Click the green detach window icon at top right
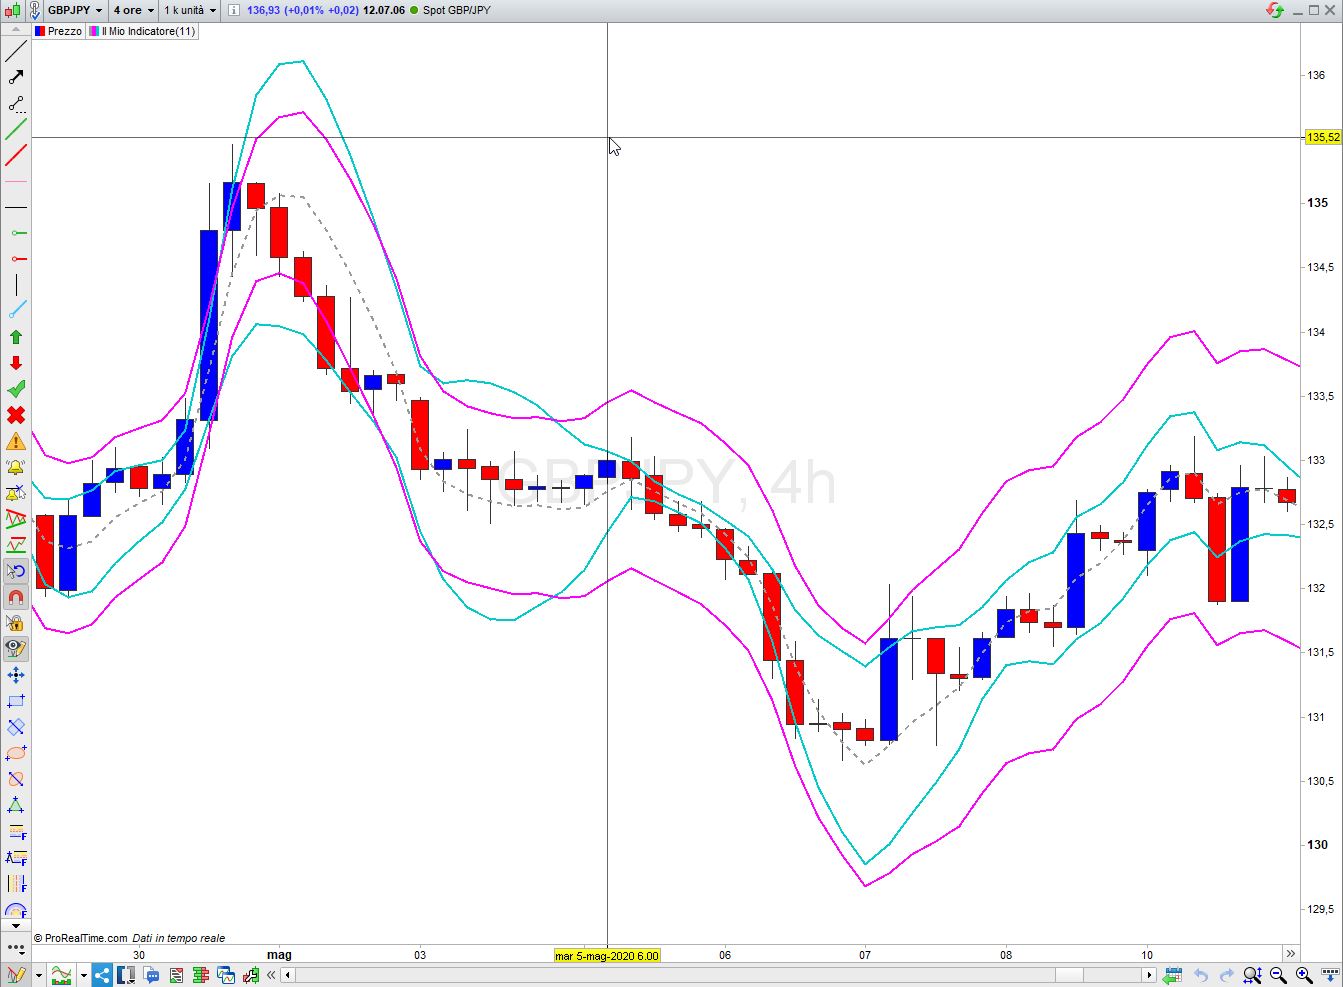 click(x=1274, y=10)
